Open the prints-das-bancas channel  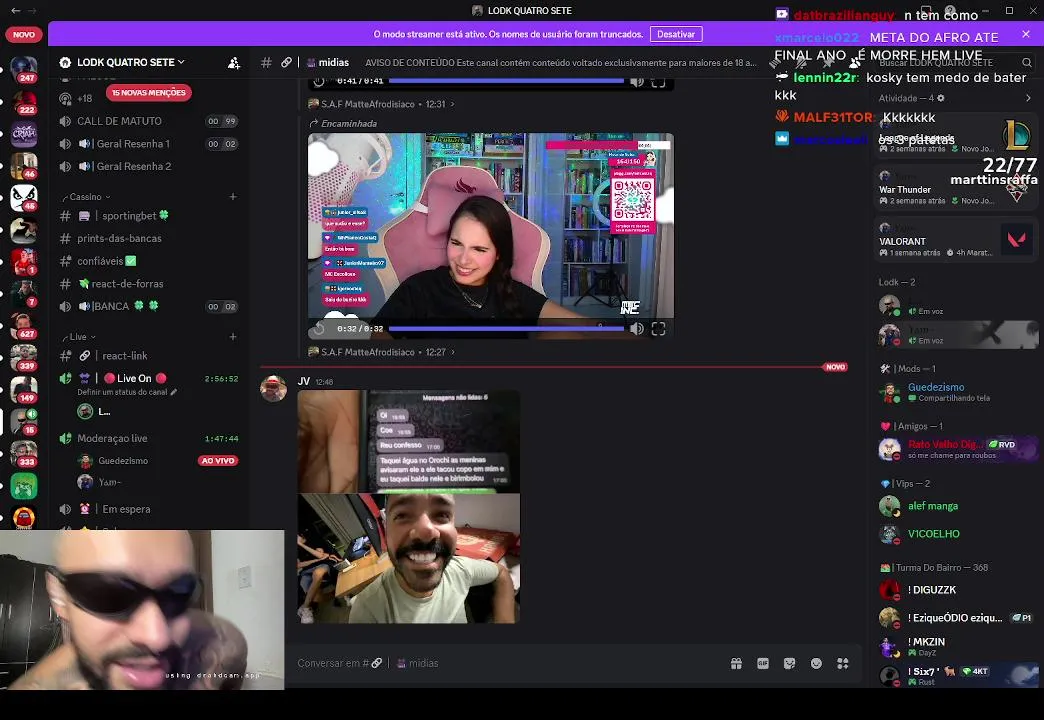point(148,238)
